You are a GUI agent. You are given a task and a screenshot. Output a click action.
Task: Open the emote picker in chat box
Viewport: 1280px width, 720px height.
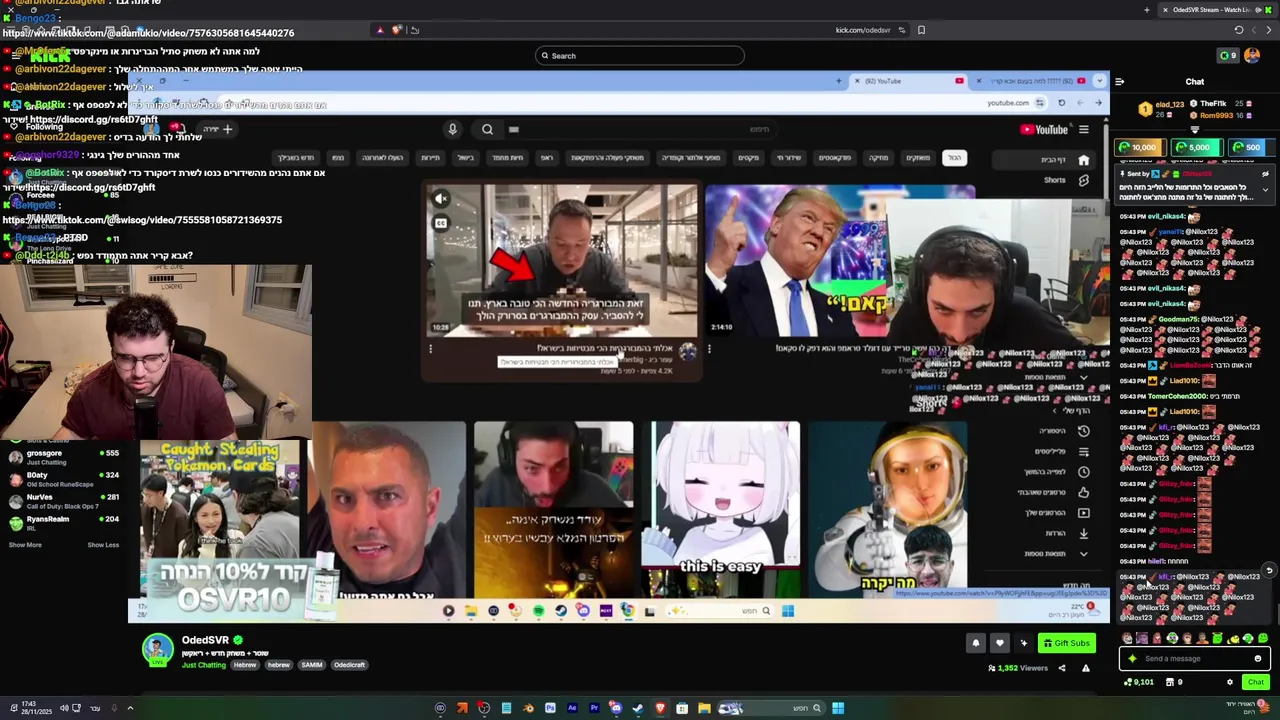coord(1257,658)
